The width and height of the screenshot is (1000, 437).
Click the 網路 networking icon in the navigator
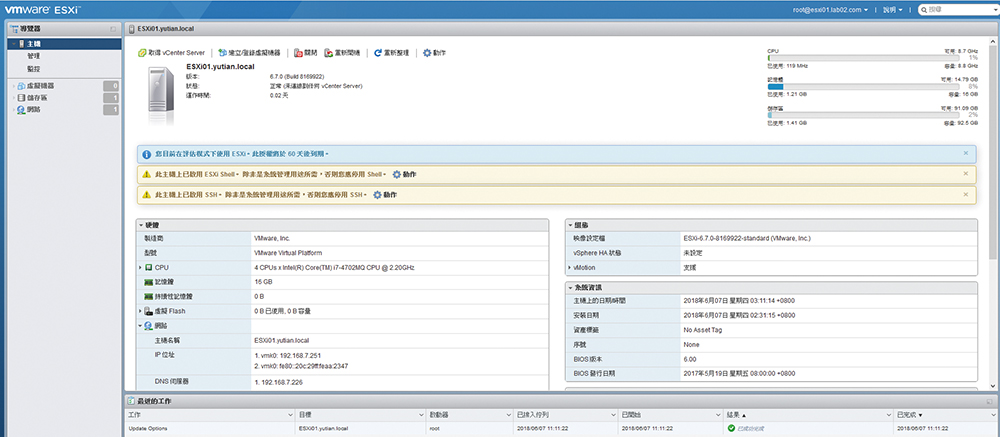point(21,110)
